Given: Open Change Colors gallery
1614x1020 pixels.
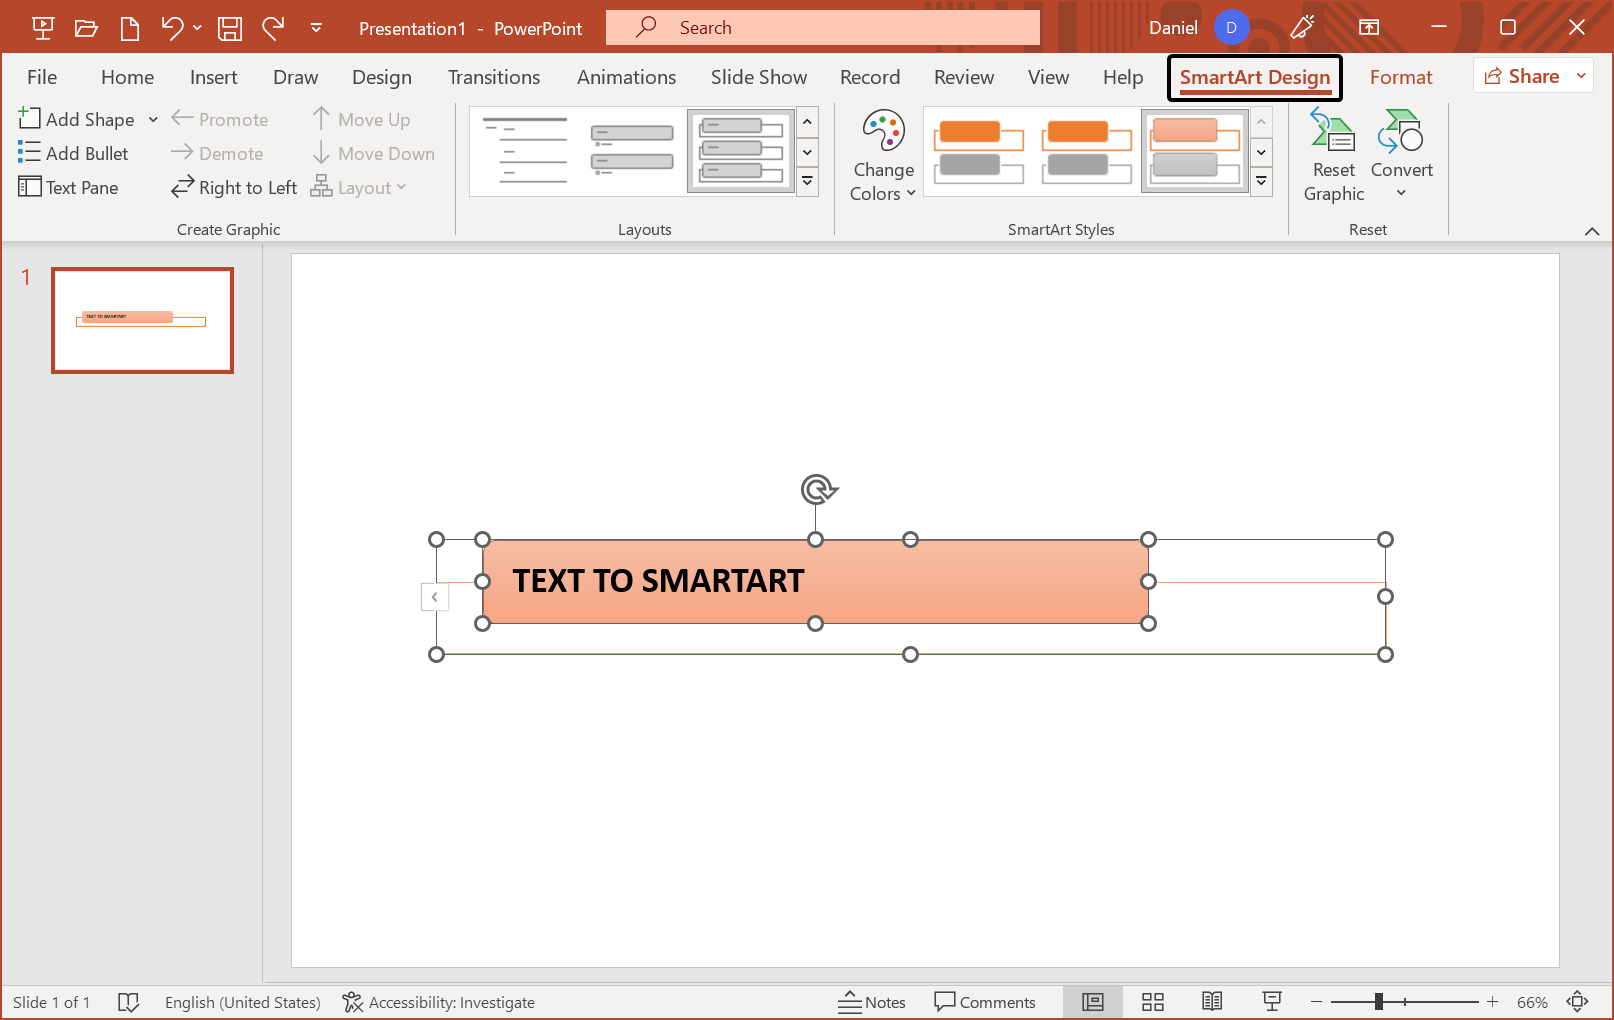Looking at the screenshot, I should (x=882, y=154).
